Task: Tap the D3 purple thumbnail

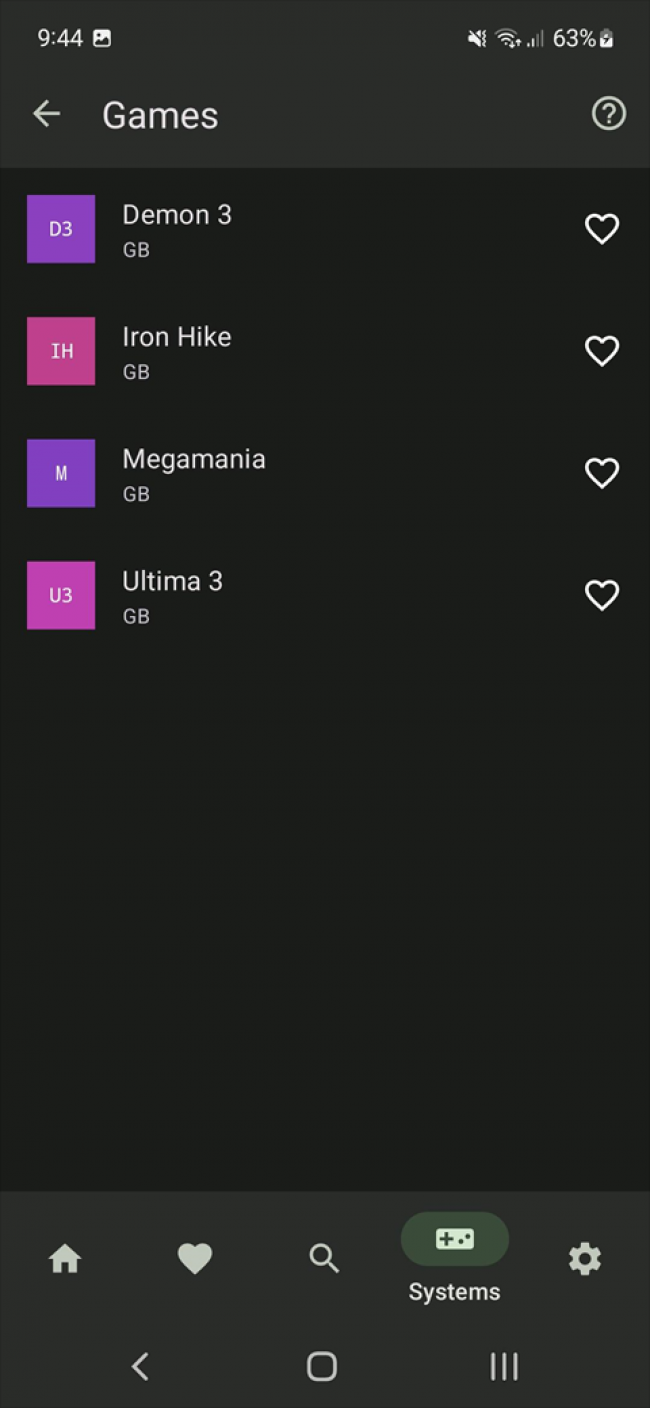Action: coord(61,229)
